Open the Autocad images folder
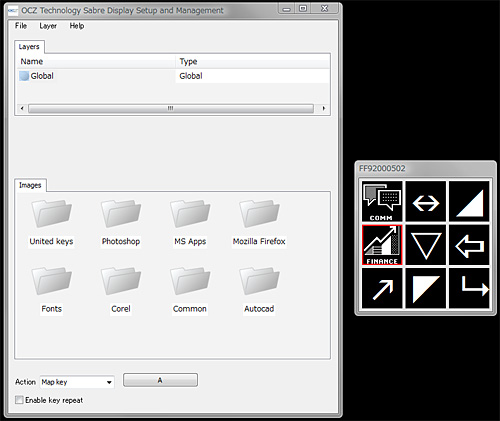500x421 pixels. [259, 290]
